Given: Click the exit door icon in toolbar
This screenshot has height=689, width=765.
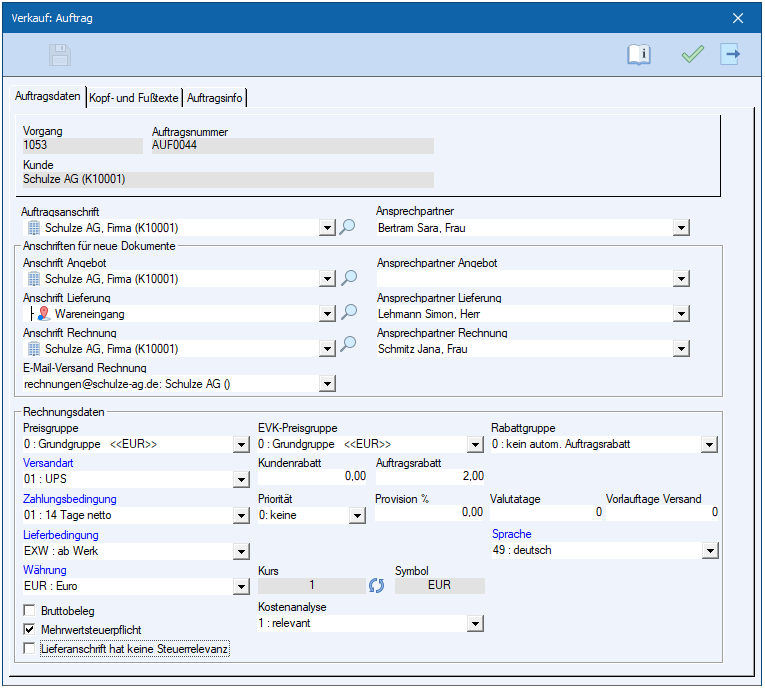Looking at the screenshot, I should [x=730, y=55].
